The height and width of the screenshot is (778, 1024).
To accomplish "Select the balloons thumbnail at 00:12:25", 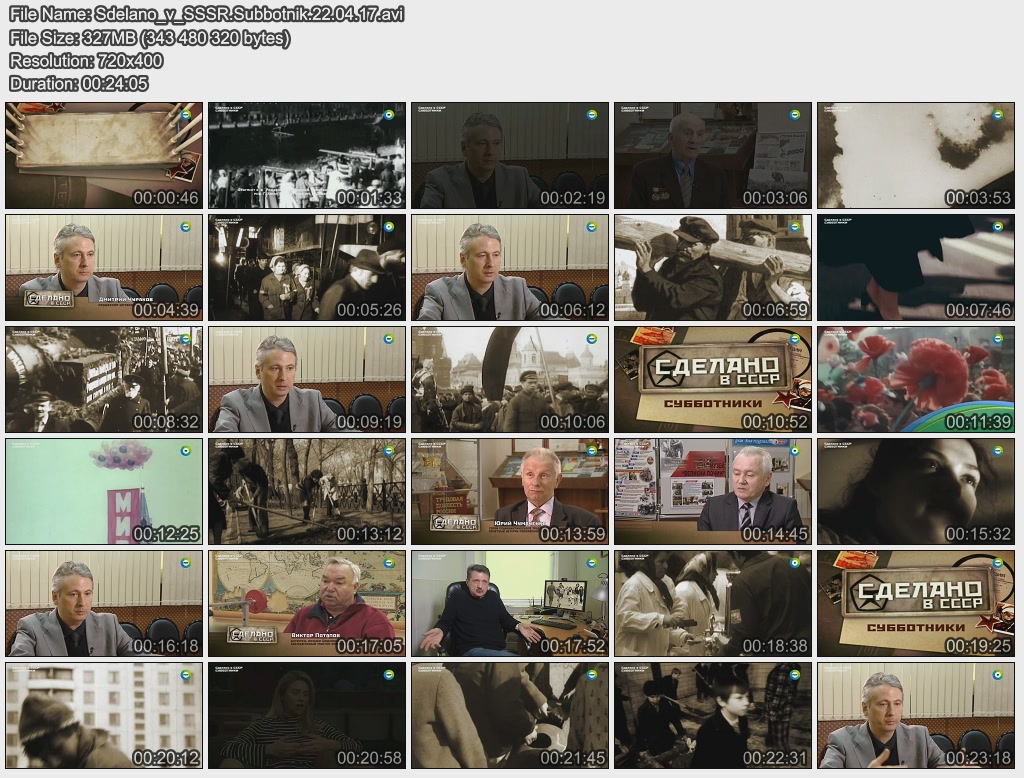I will [x=104, y=491].
